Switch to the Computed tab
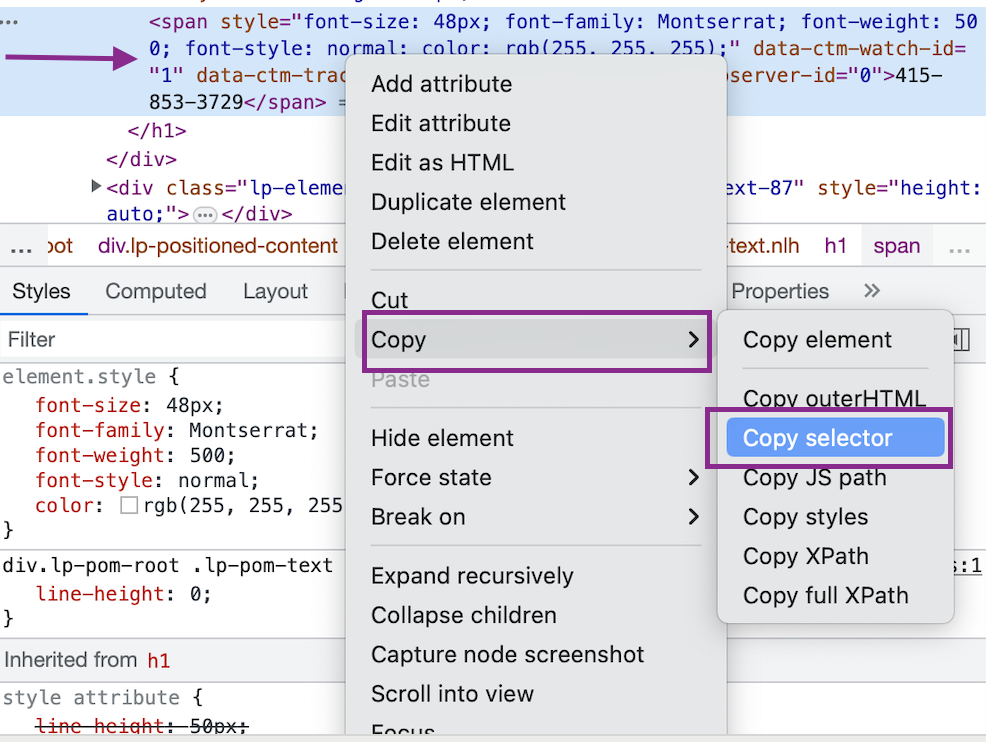Image resolution: width=986 pixels, height=742 pixels. click(156, 291)
